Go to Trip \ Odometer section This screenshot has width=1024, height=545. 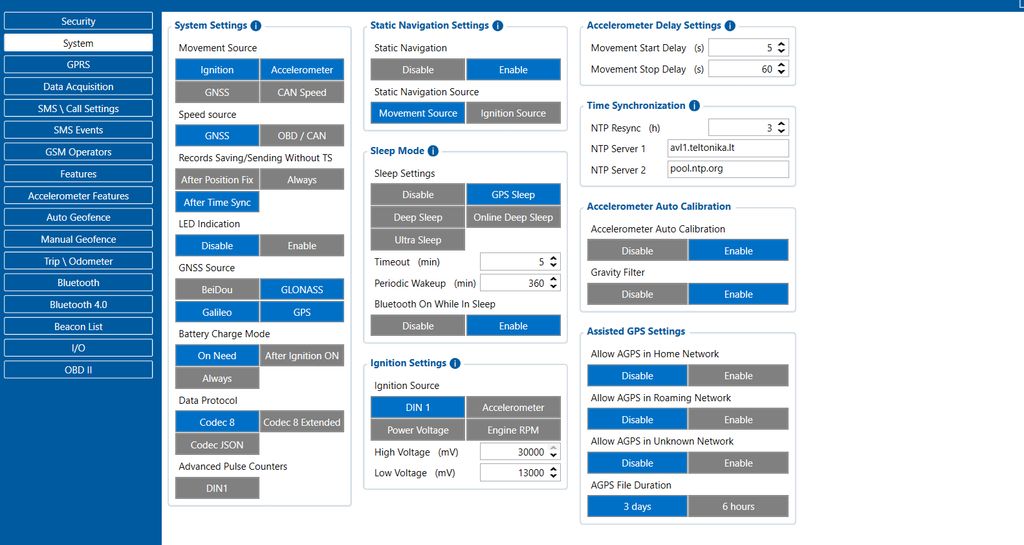78,261
